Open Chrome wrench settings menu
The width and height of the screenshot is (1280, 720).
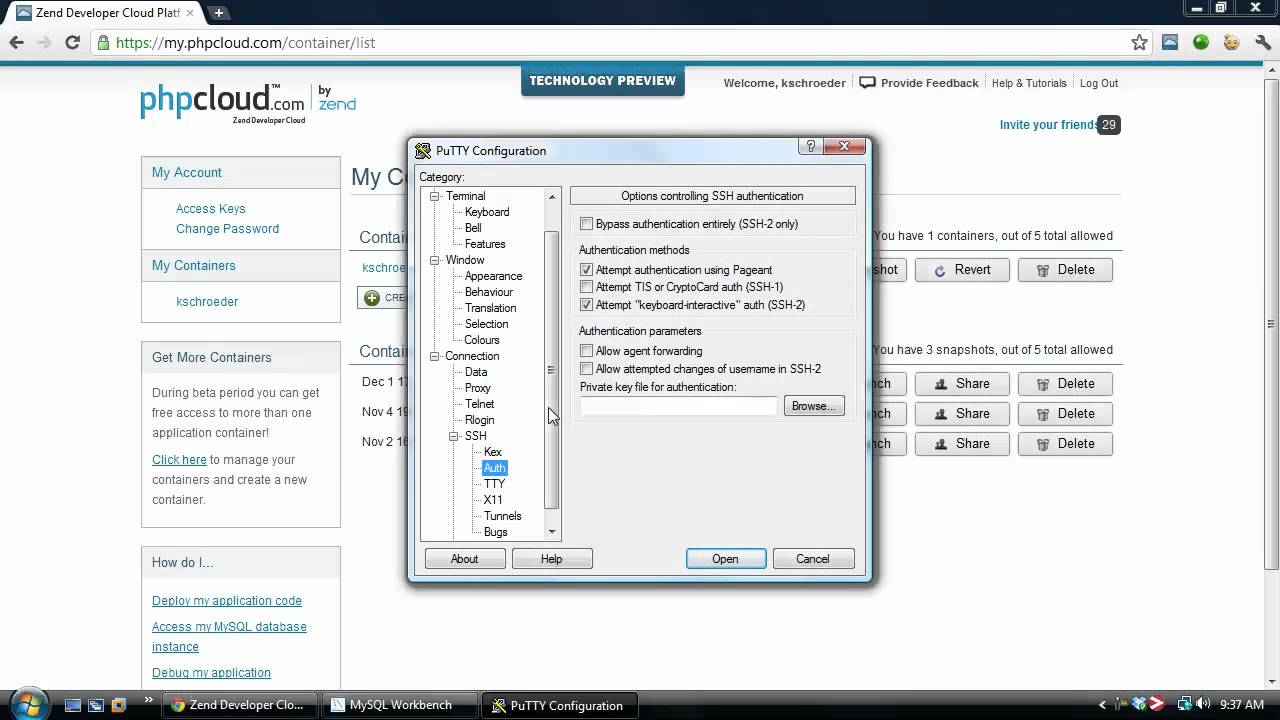click(1262, 42)
